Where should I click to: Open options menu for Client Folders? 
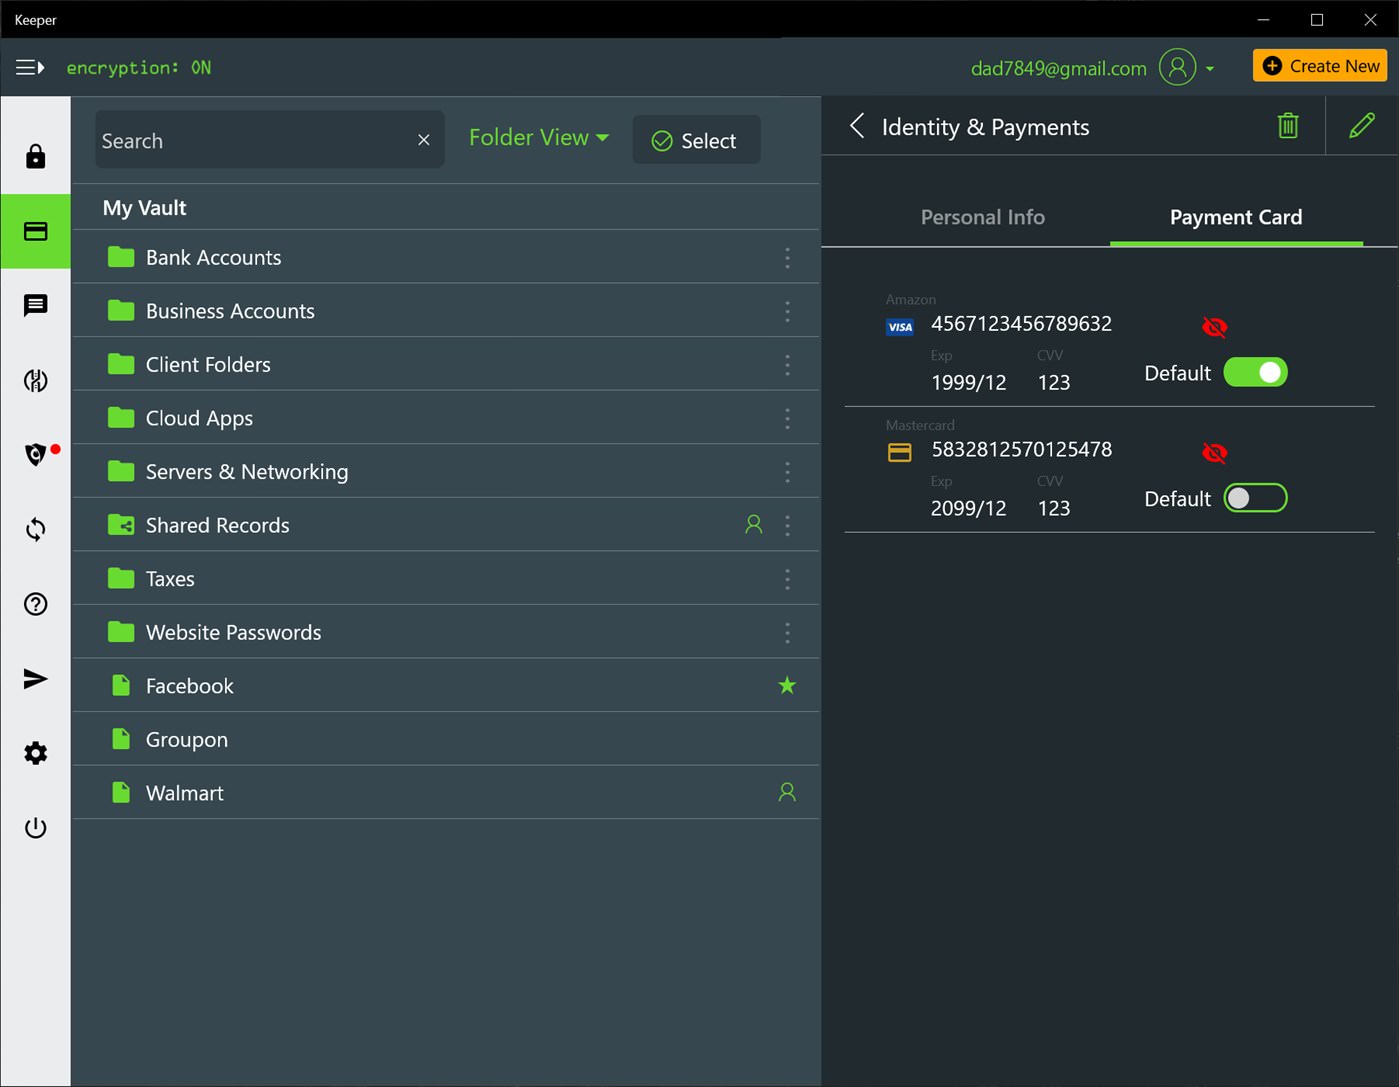click(x=787, y=365)
